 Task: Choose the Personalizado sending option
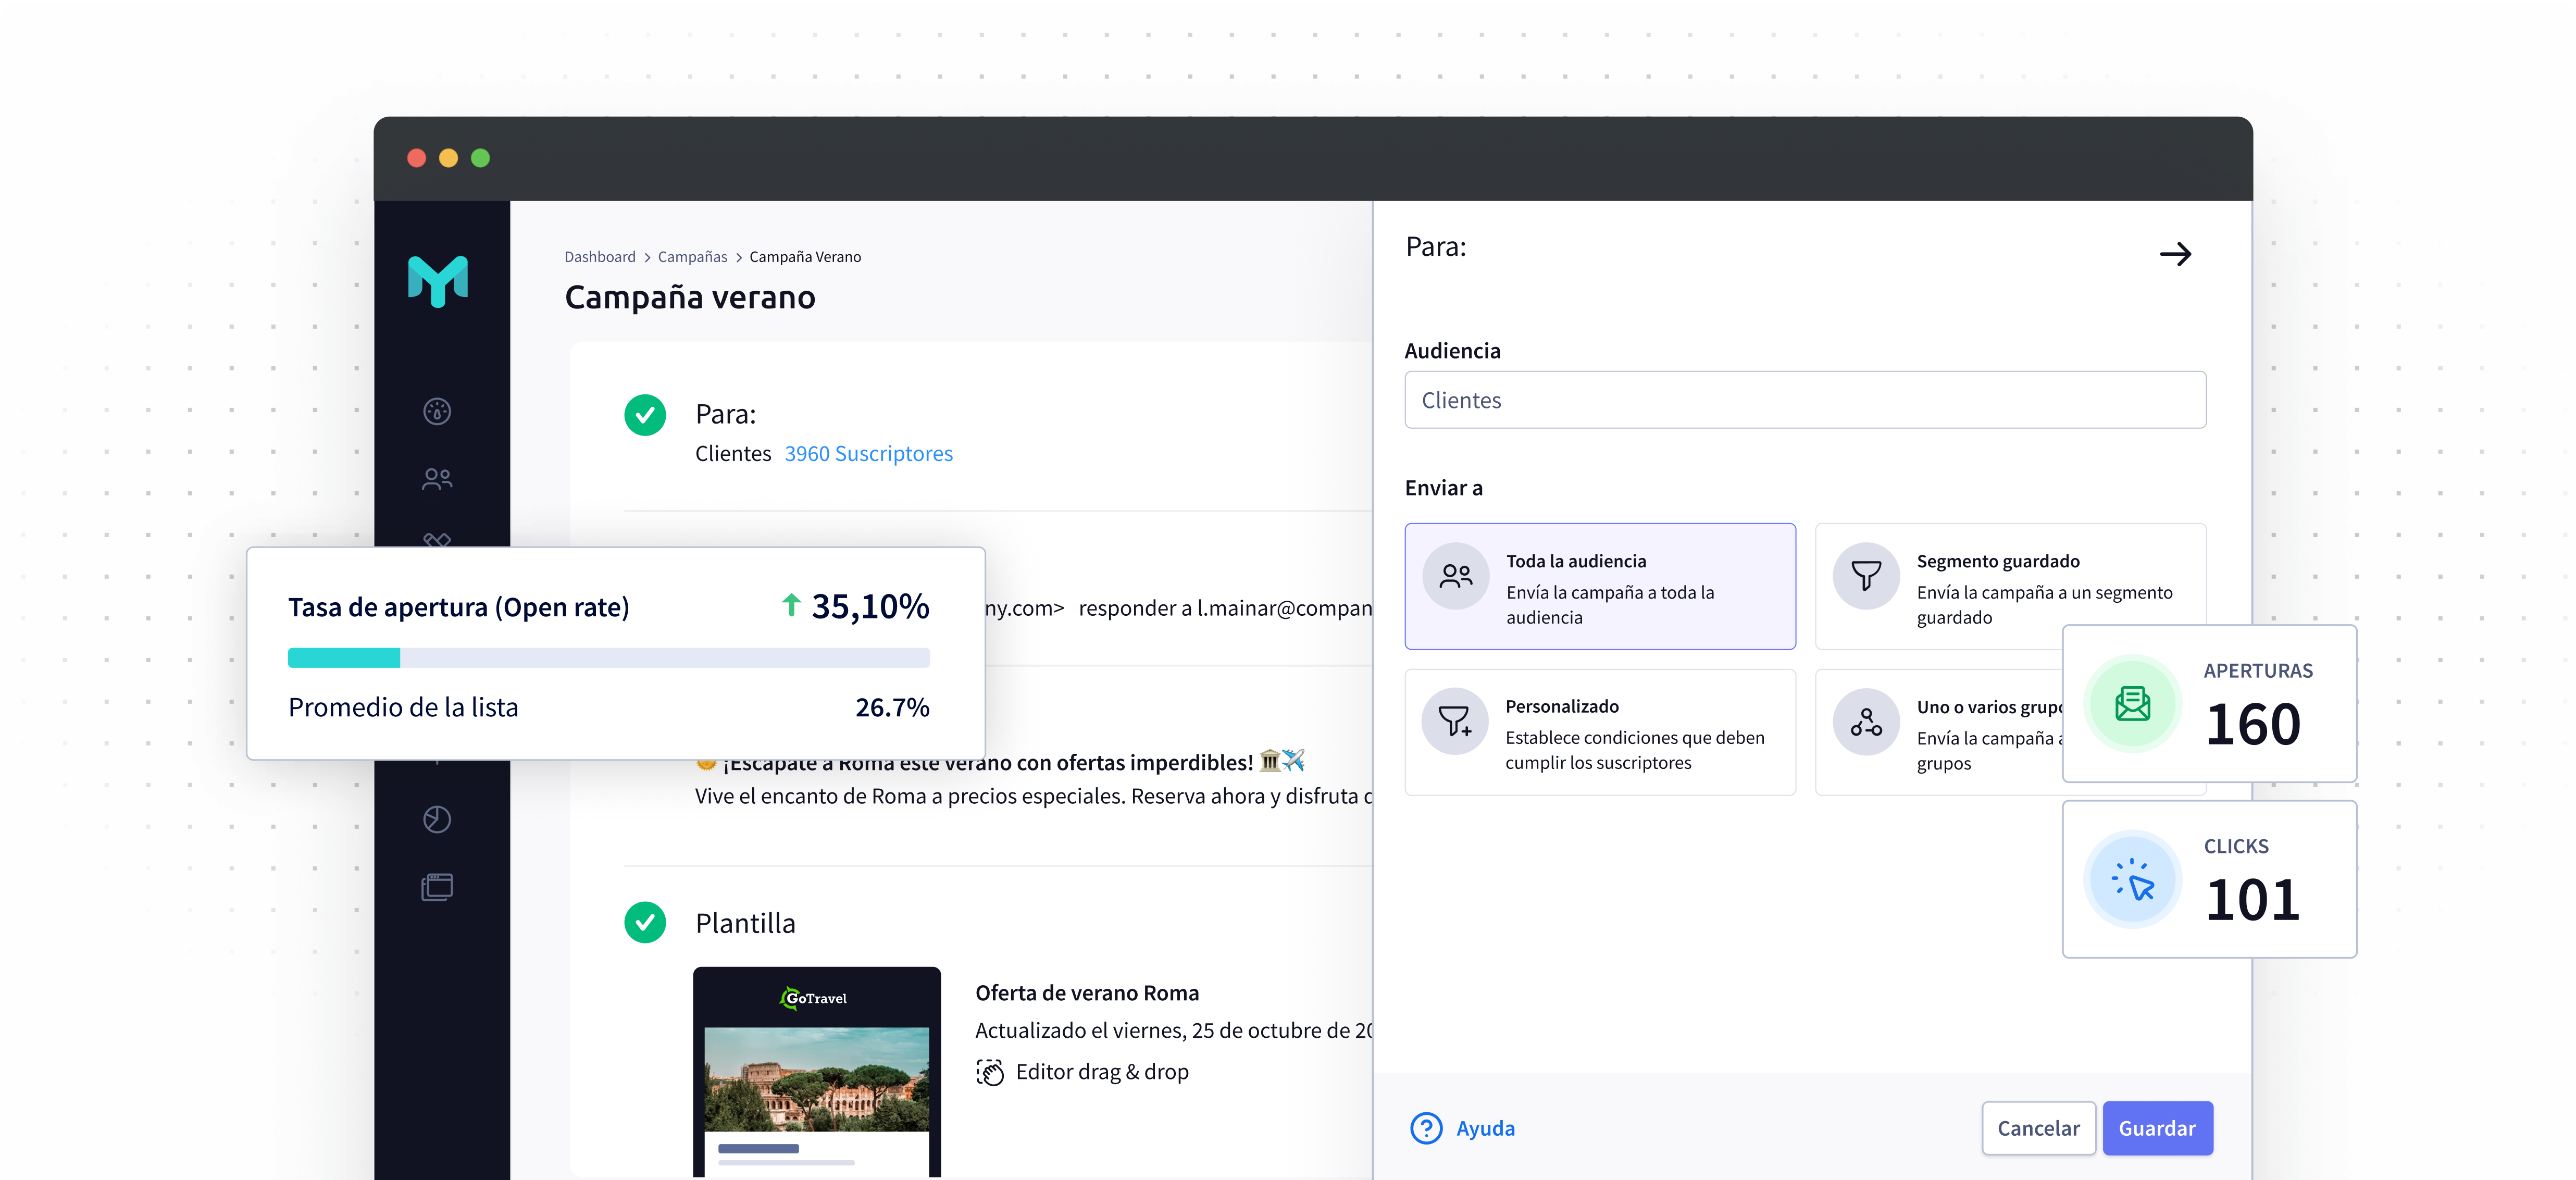click(x=1599, y=732)
